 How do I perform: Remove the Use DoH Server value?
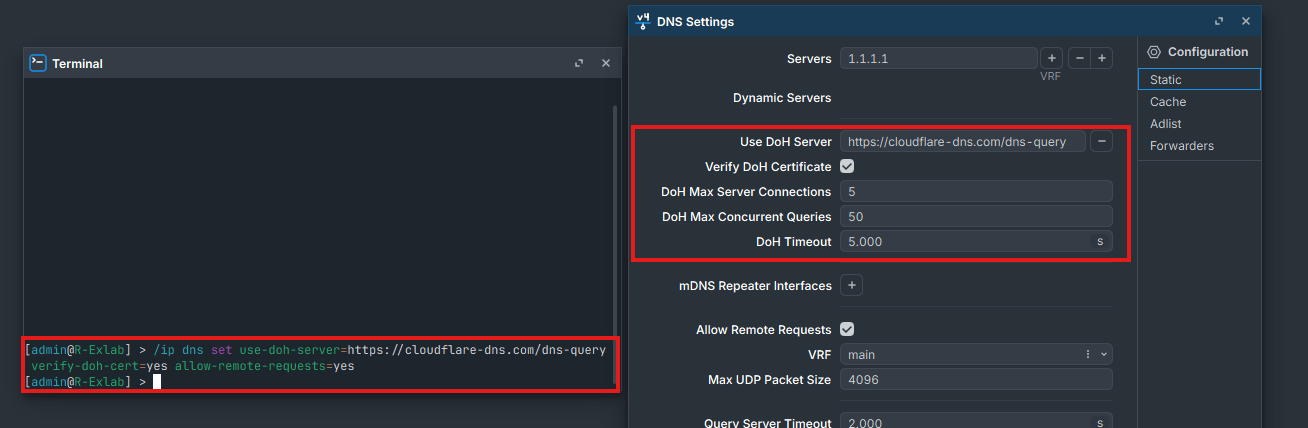(1101, 142)
